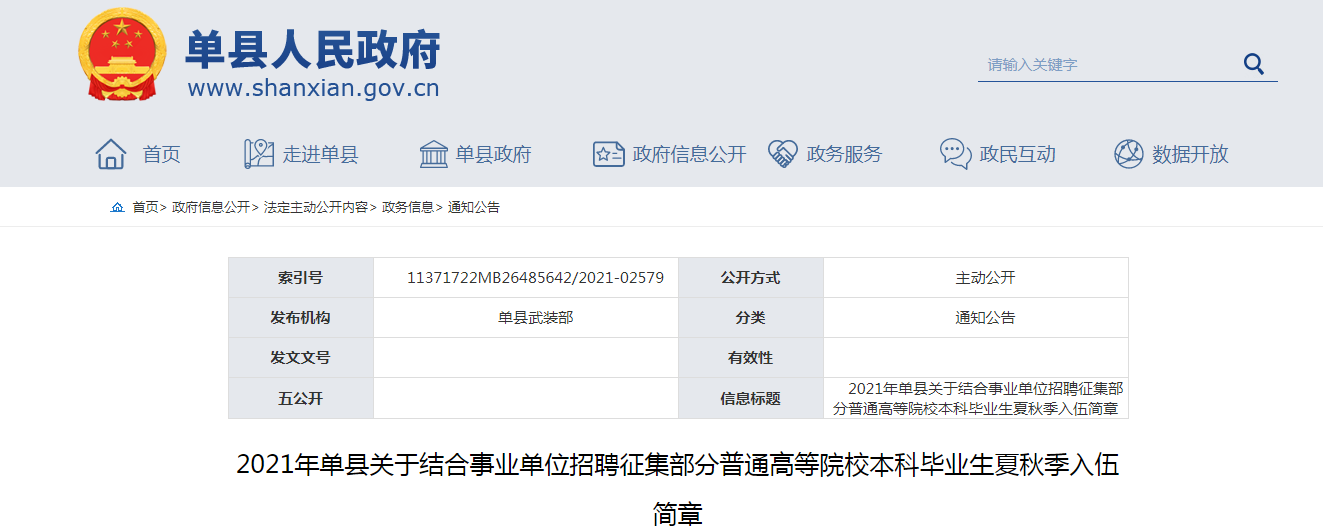Click the star card icon for 政府信息公开

[x=609, y=154]
